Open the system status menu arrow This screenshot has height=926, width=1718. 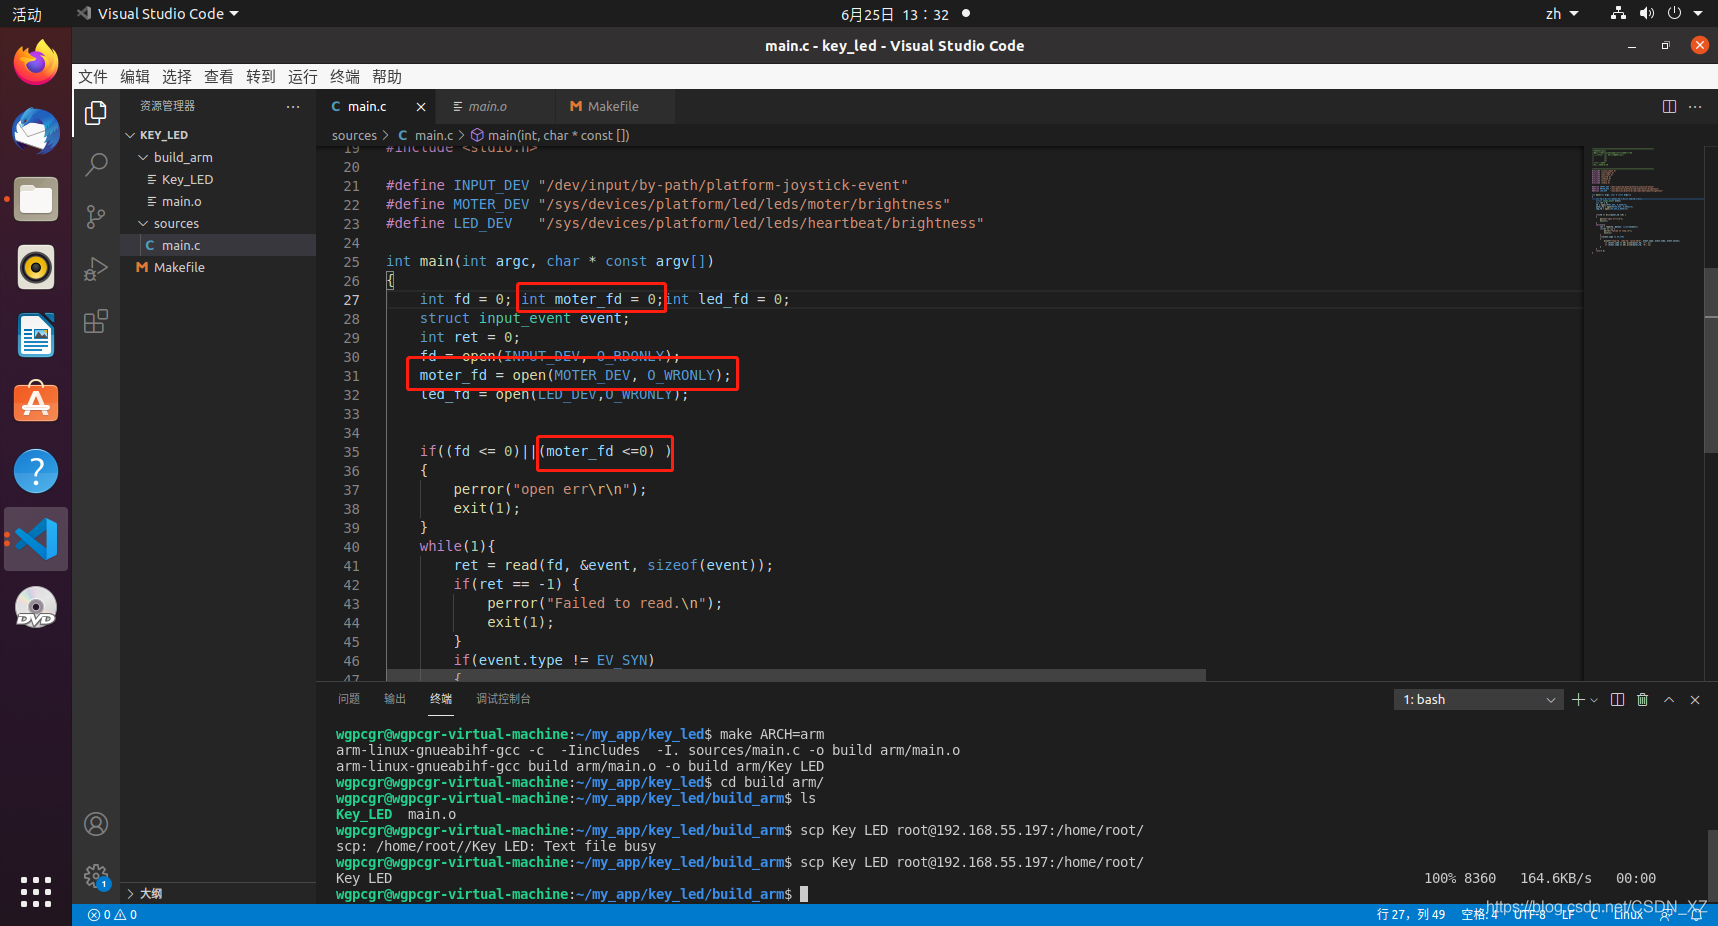(x=1698, y=14)
